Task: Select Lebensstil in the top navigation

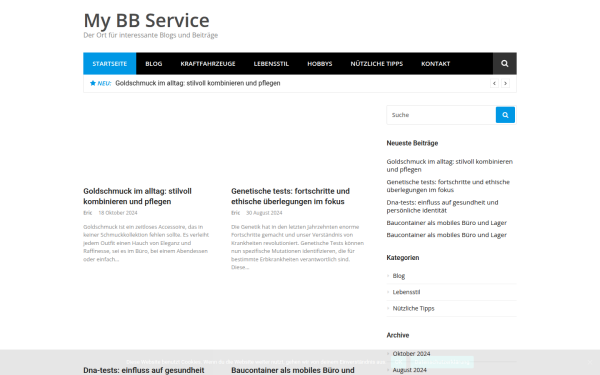Action: coord(271,64)
